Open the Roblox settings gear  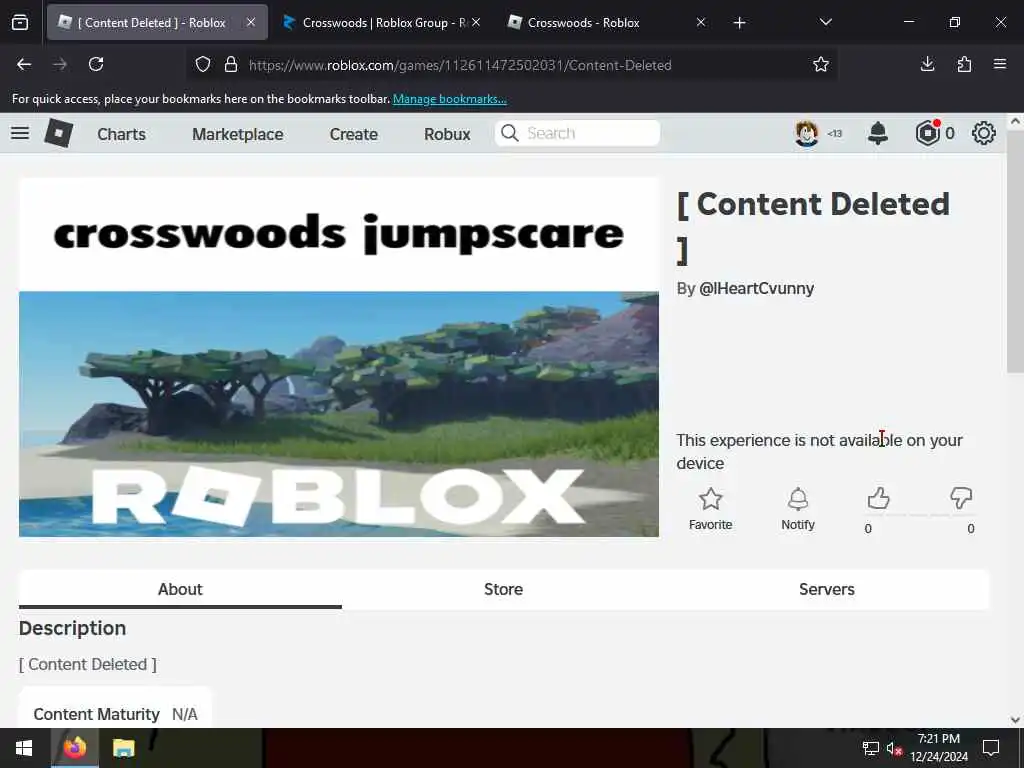pyautogui.click(x=984, y=133)
